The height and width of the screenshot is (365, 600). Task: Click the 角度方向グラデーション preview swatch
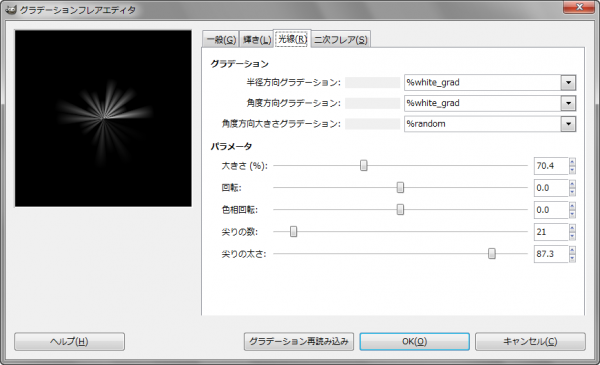click(372, 103)
